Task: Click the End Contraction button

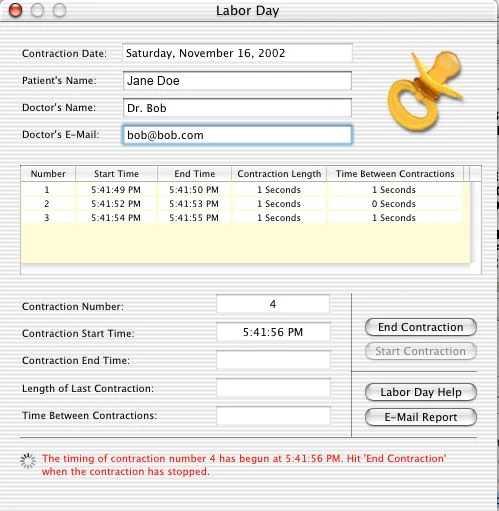Action: click(x=421, y=327)
